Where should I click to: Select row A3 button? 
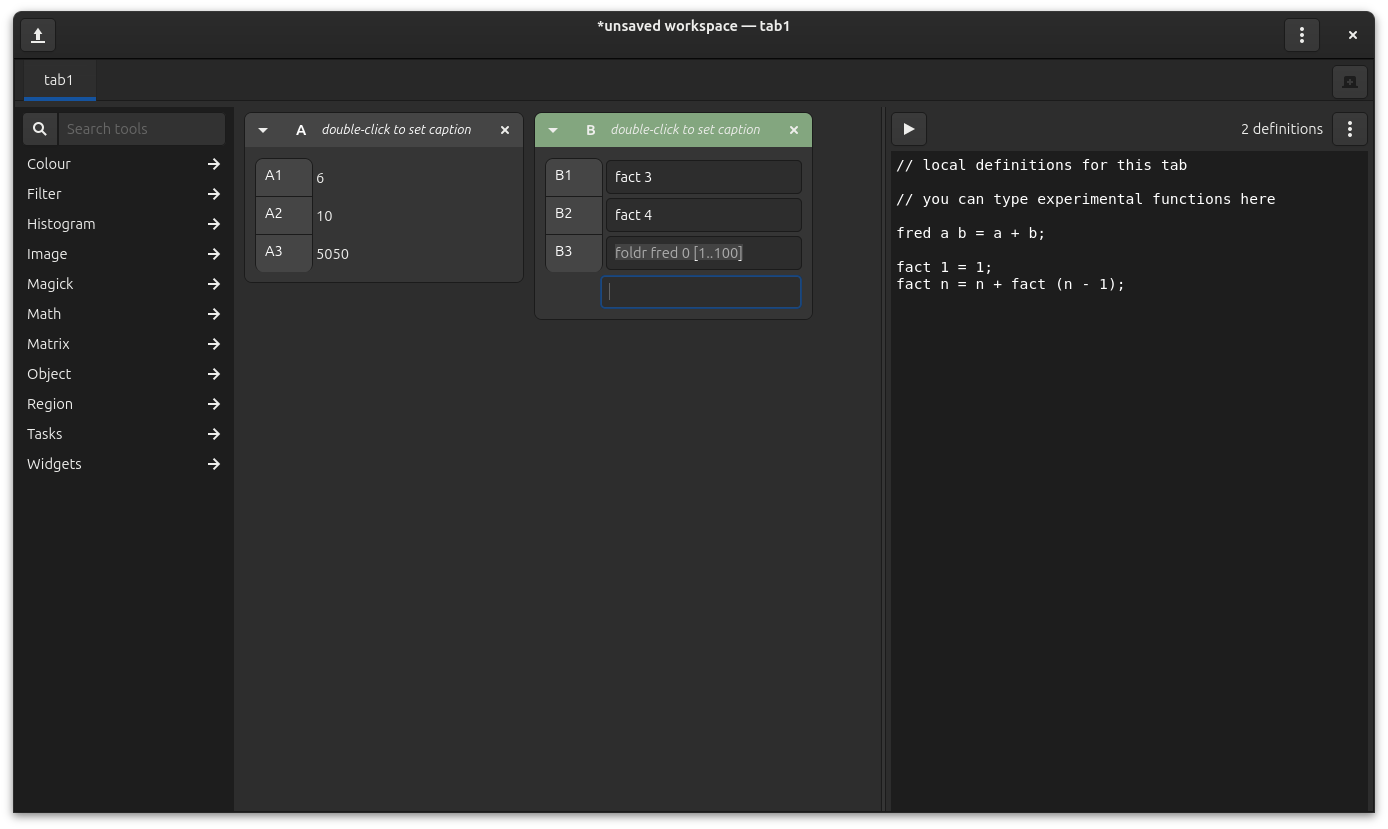click(x=284, y=253)
